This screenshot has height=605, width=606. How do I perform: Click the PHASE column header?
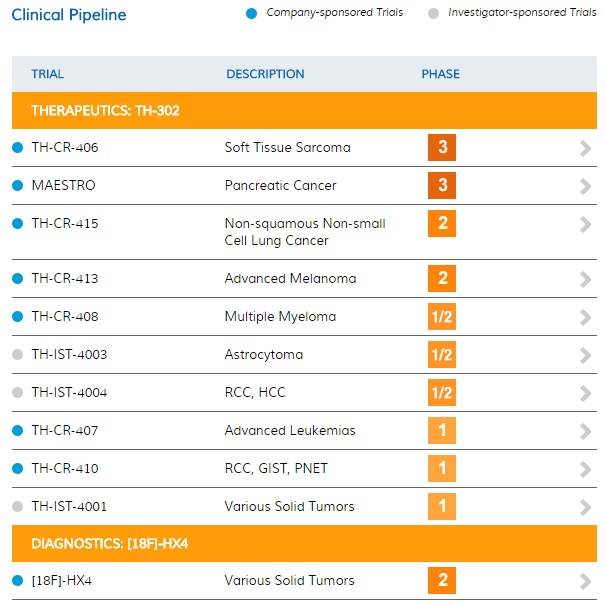[x=441, y=74]
